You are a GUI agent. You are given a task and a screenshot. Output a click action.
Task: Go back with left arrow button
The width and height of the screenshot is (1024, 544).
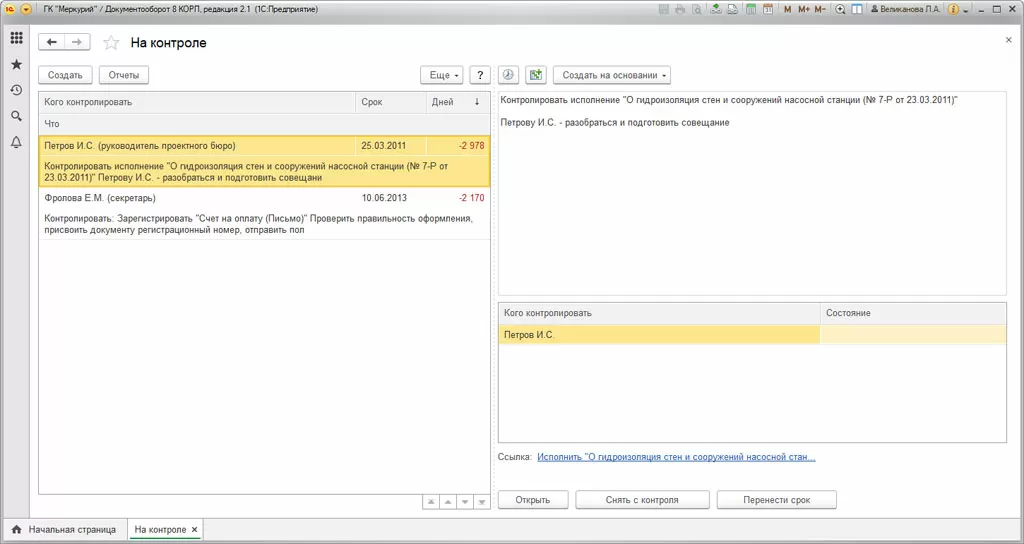pos(52,42)
